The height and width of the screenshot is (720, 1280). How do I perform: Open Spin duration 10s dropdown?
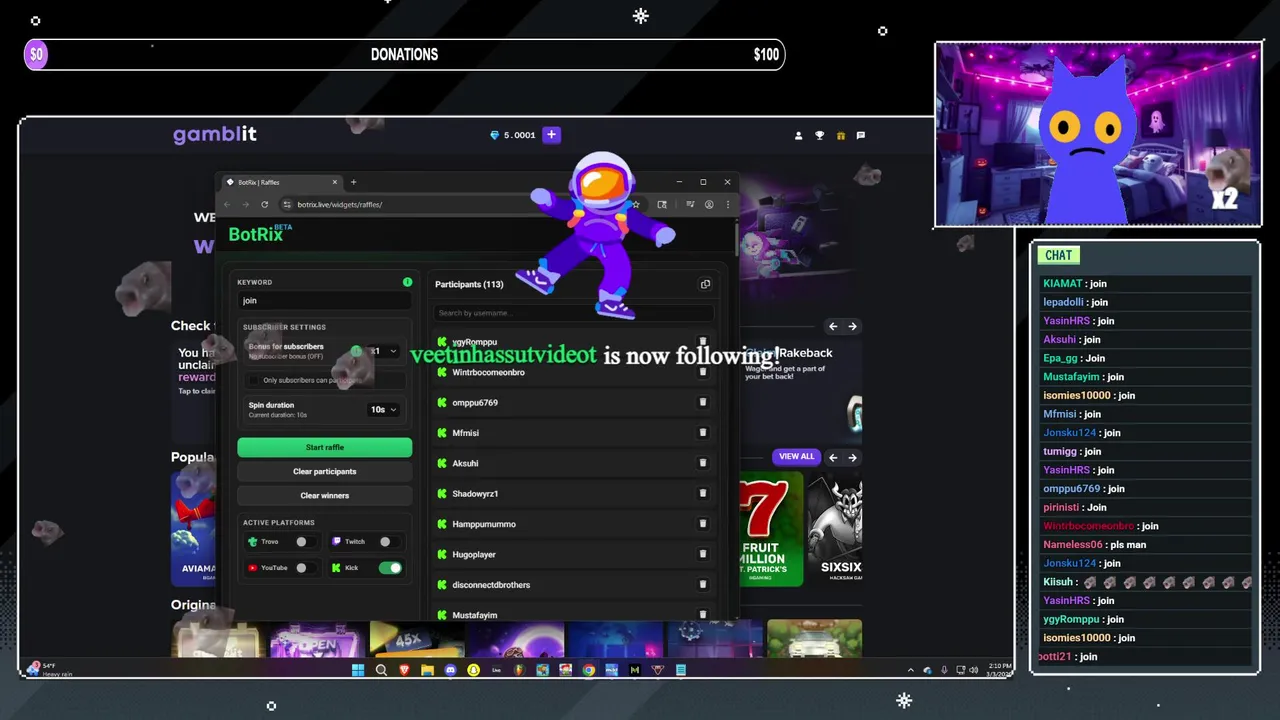[384, 409]
